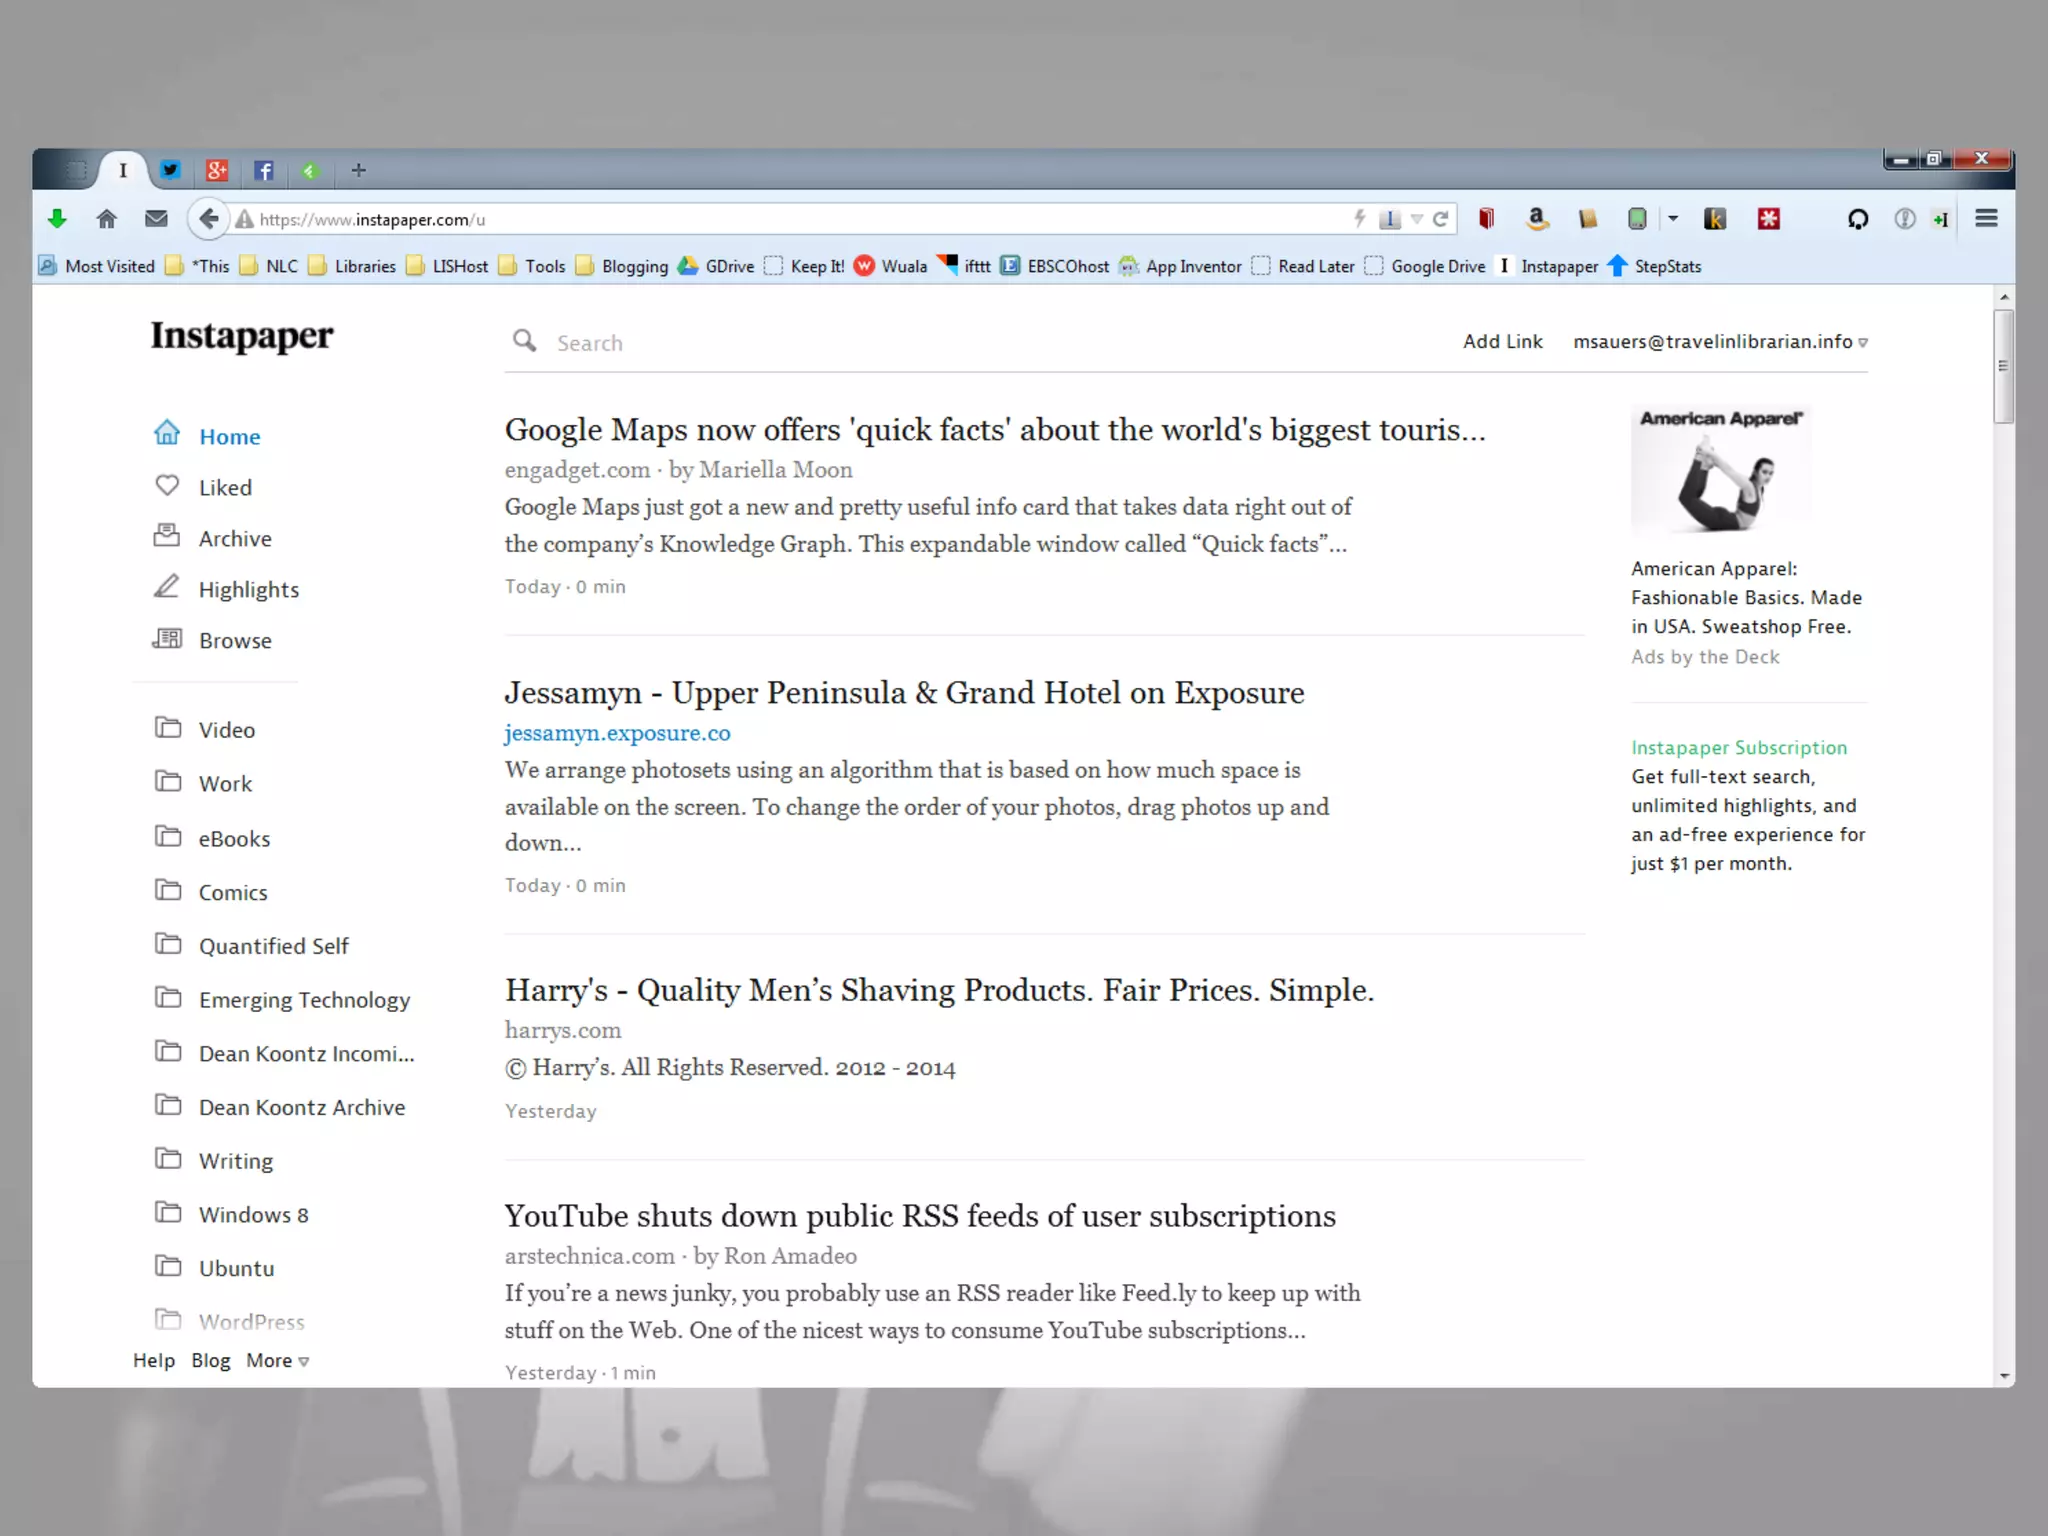The width and height of the screenshot is (2048, 1536).
Task: Click the Add Link button
Action: [1502, 342]
